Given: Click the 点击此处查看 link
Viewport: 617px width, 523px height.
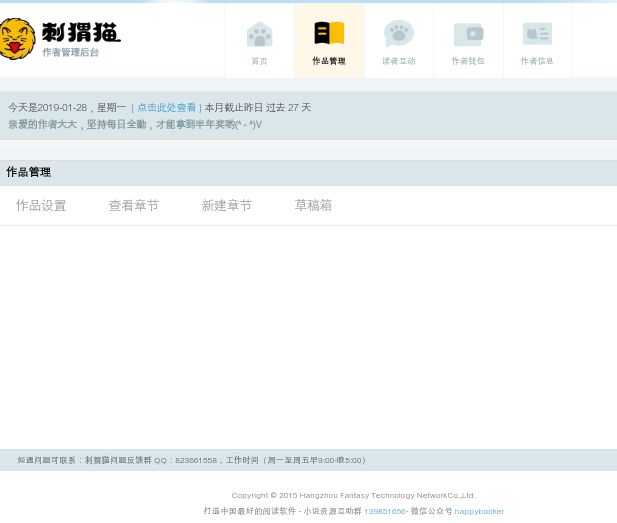Looking at the screenshot, I should point(166,107).
